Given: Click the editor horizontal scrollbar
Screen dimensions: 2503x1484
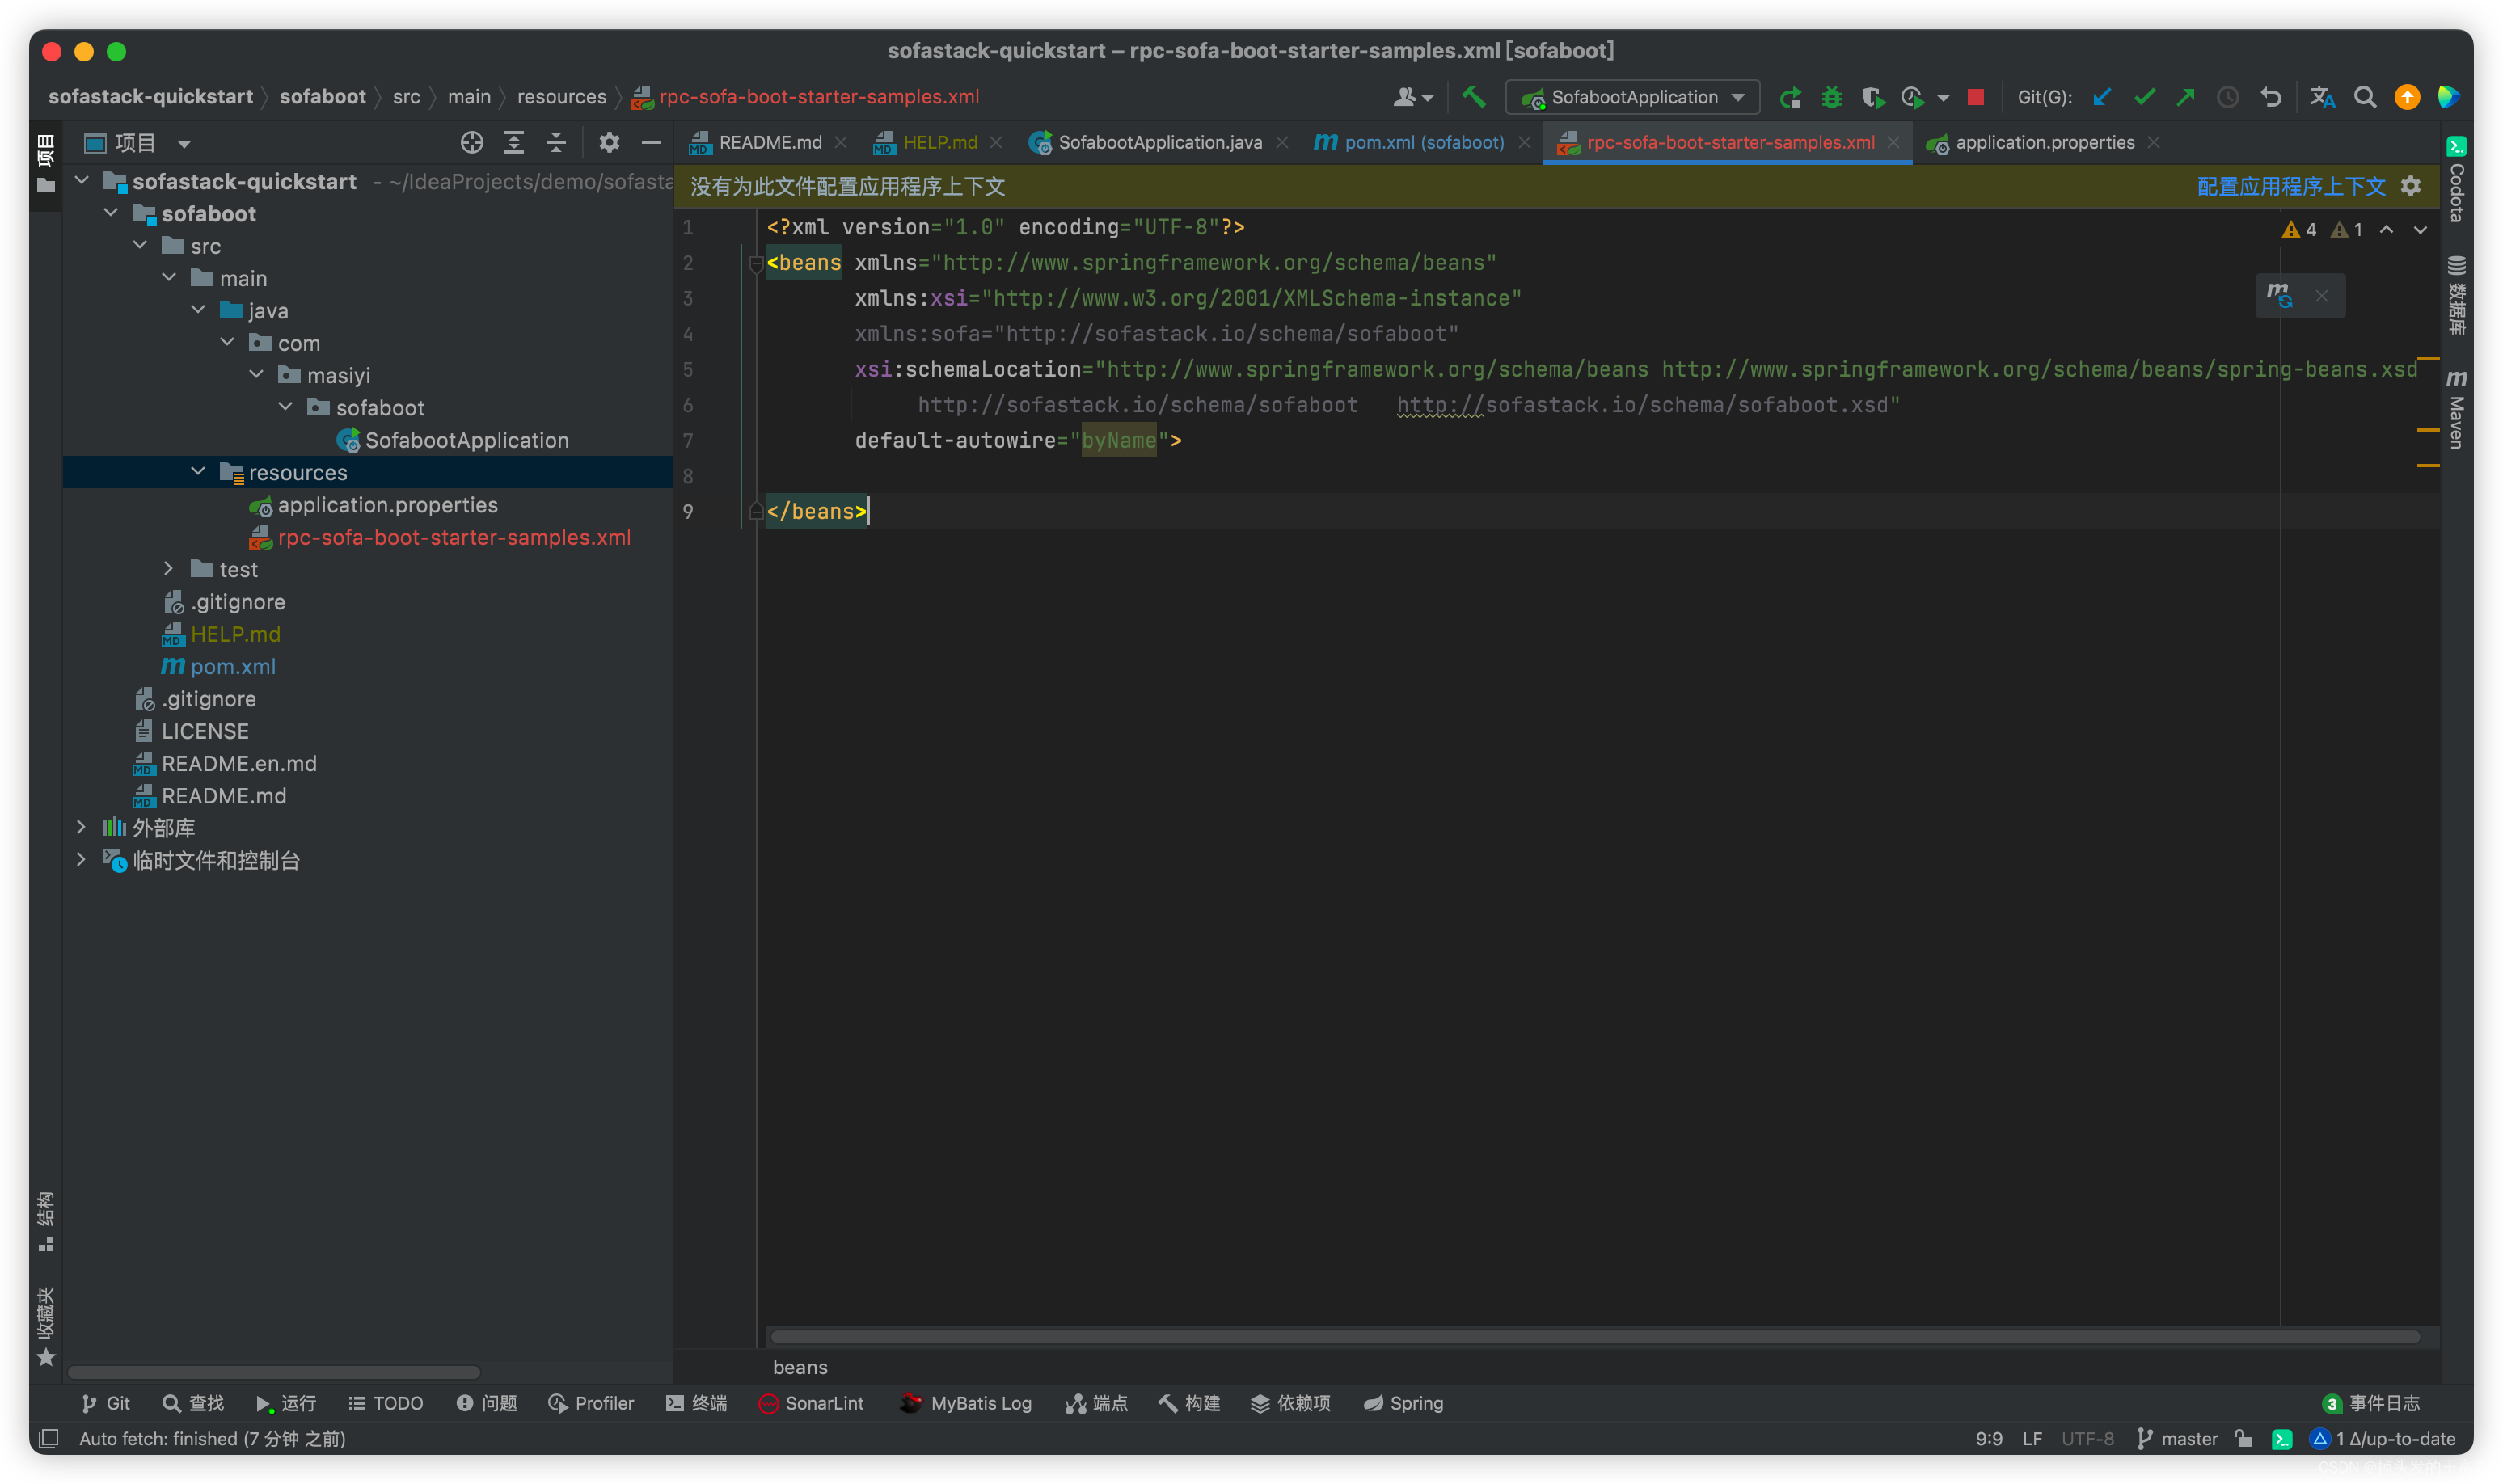Looking at the screenshot, I should pos(1594,1336).
